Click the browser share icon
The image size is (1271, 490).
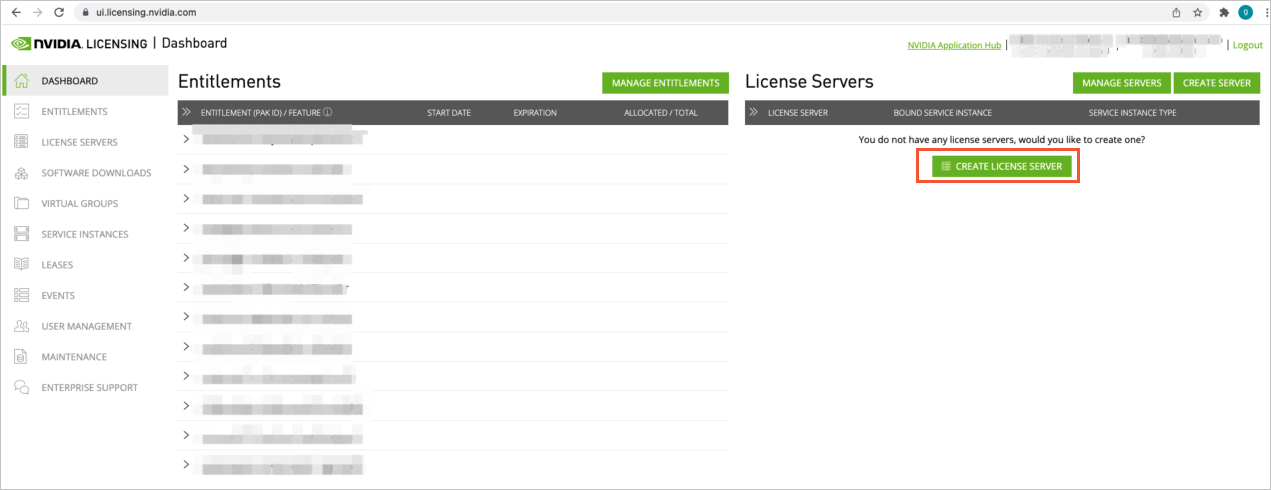click(x=1176, y=12)
